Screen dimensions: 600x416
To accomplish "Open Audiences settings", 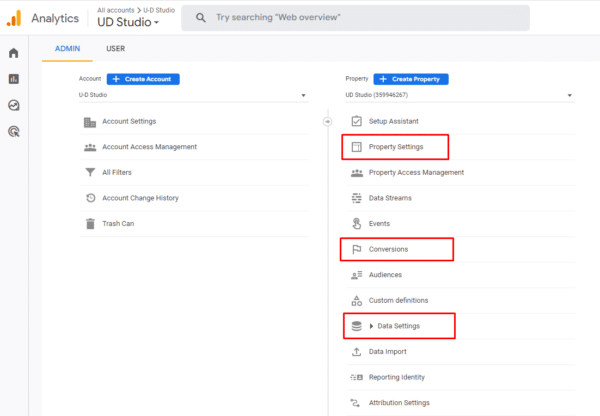I will (385, 275).
